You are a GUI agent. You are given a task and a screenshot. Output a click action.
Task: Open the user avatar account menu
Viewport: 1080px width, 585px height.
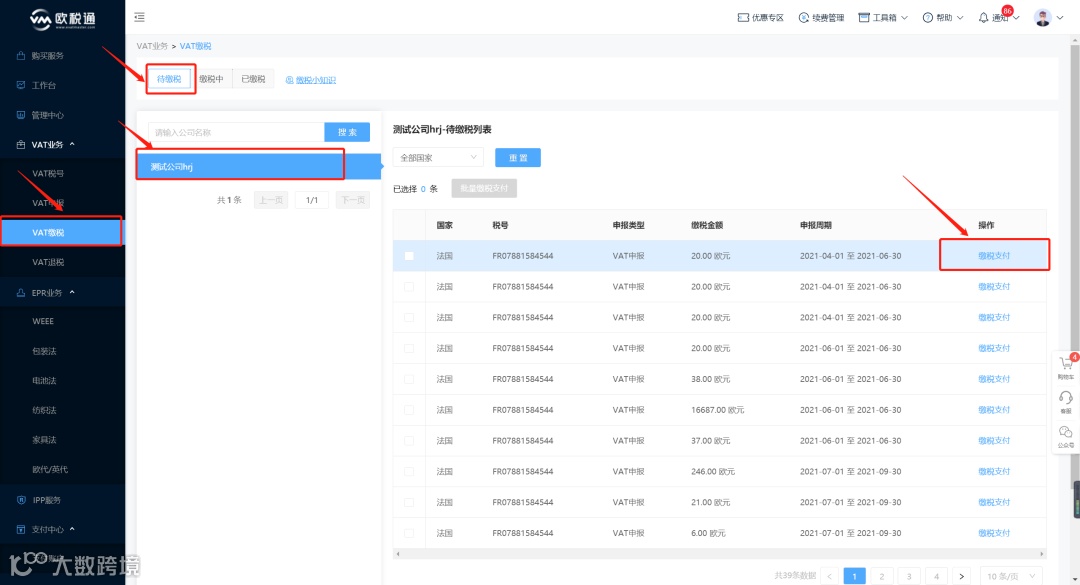click(x=1049, y=18)
